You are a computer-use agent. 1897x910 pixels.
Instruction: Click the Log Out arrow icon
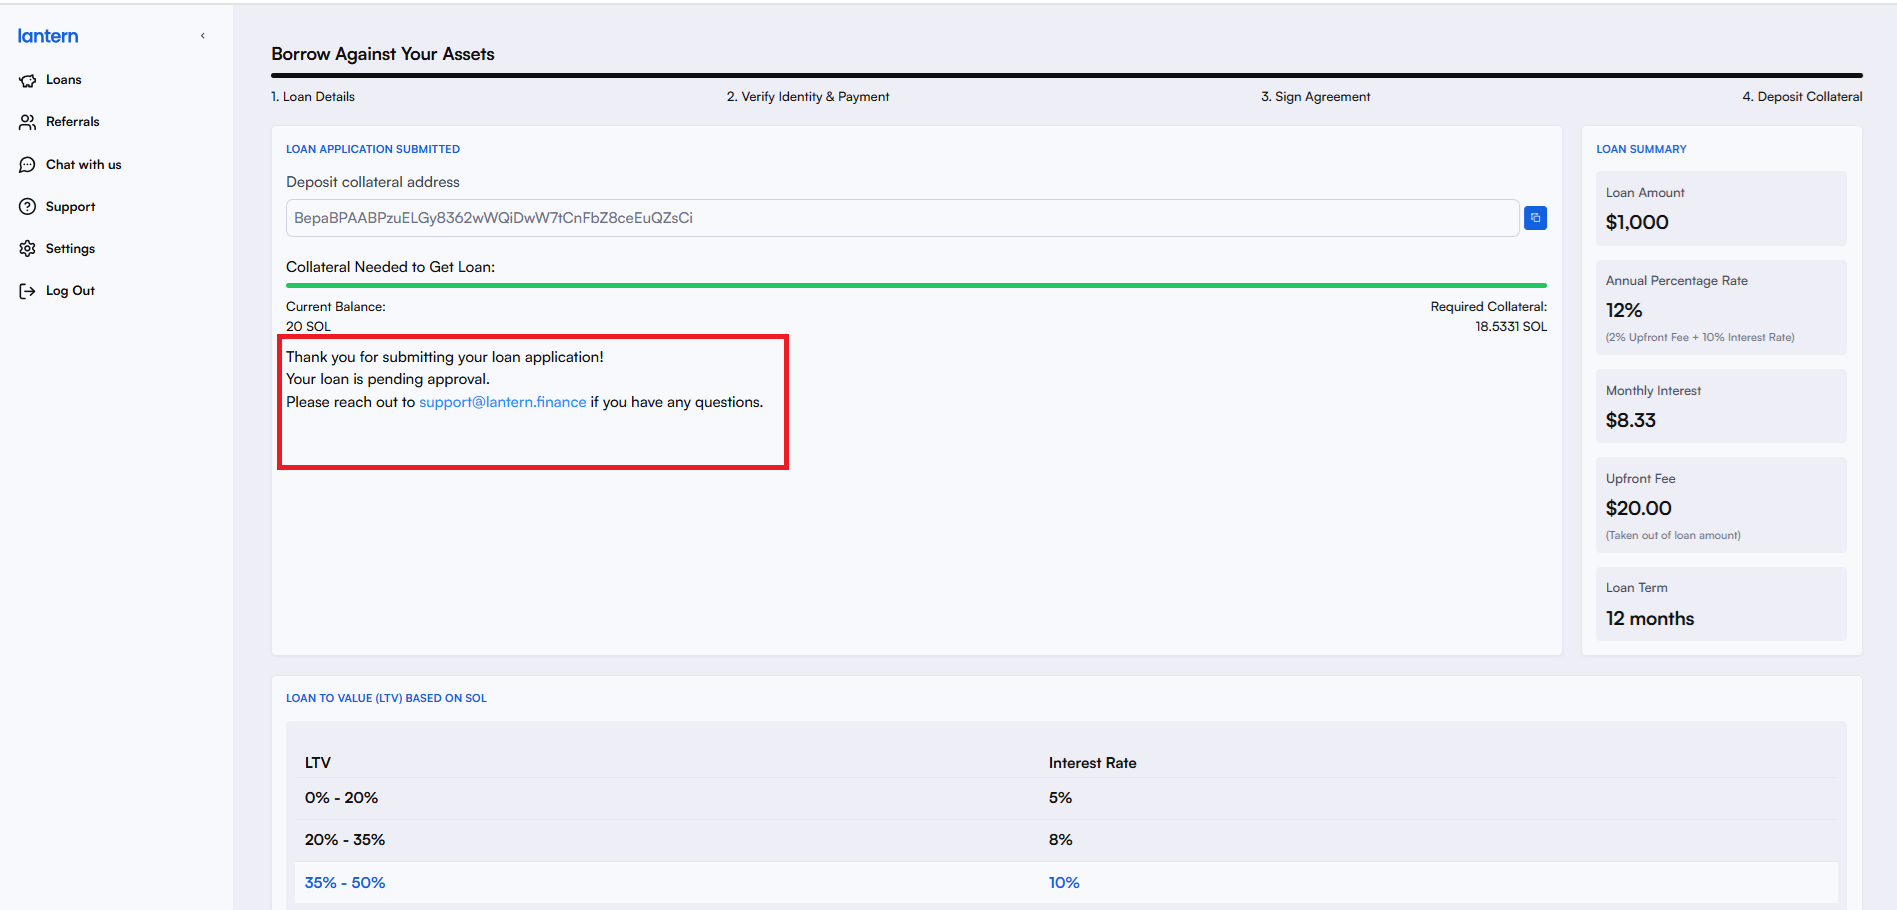[x=27, y=291]
